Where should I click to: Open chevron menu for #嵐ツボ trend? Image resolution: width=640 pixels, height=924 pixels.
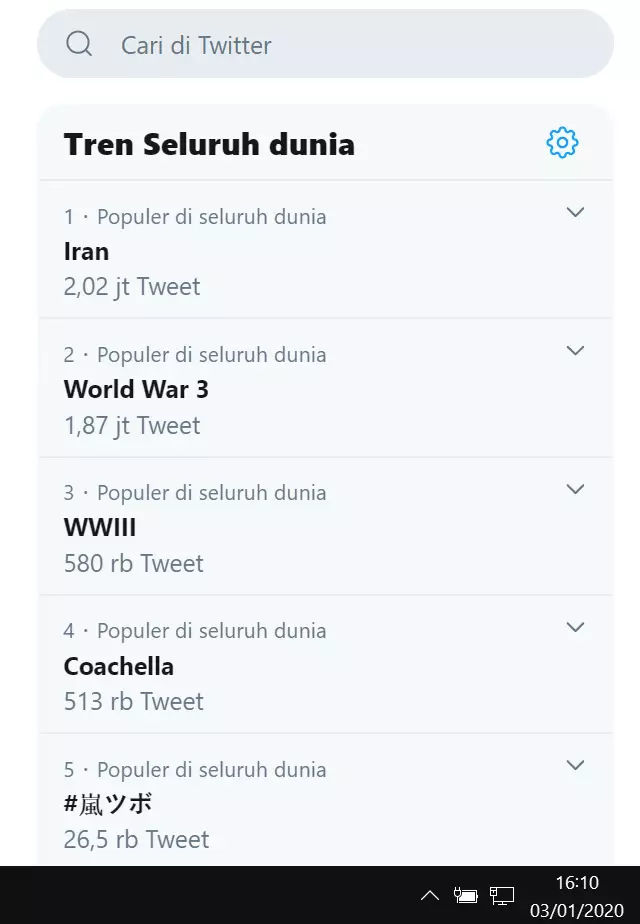tap(575, 765)
